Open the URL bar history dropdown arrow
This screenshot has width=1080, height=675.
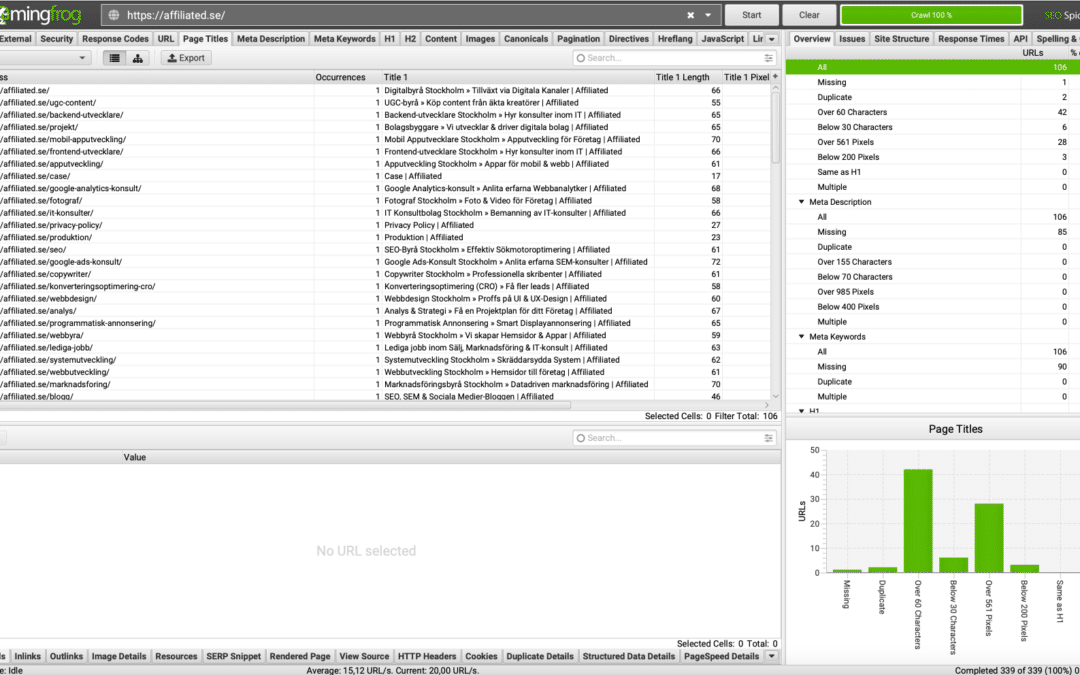[708, 15]
